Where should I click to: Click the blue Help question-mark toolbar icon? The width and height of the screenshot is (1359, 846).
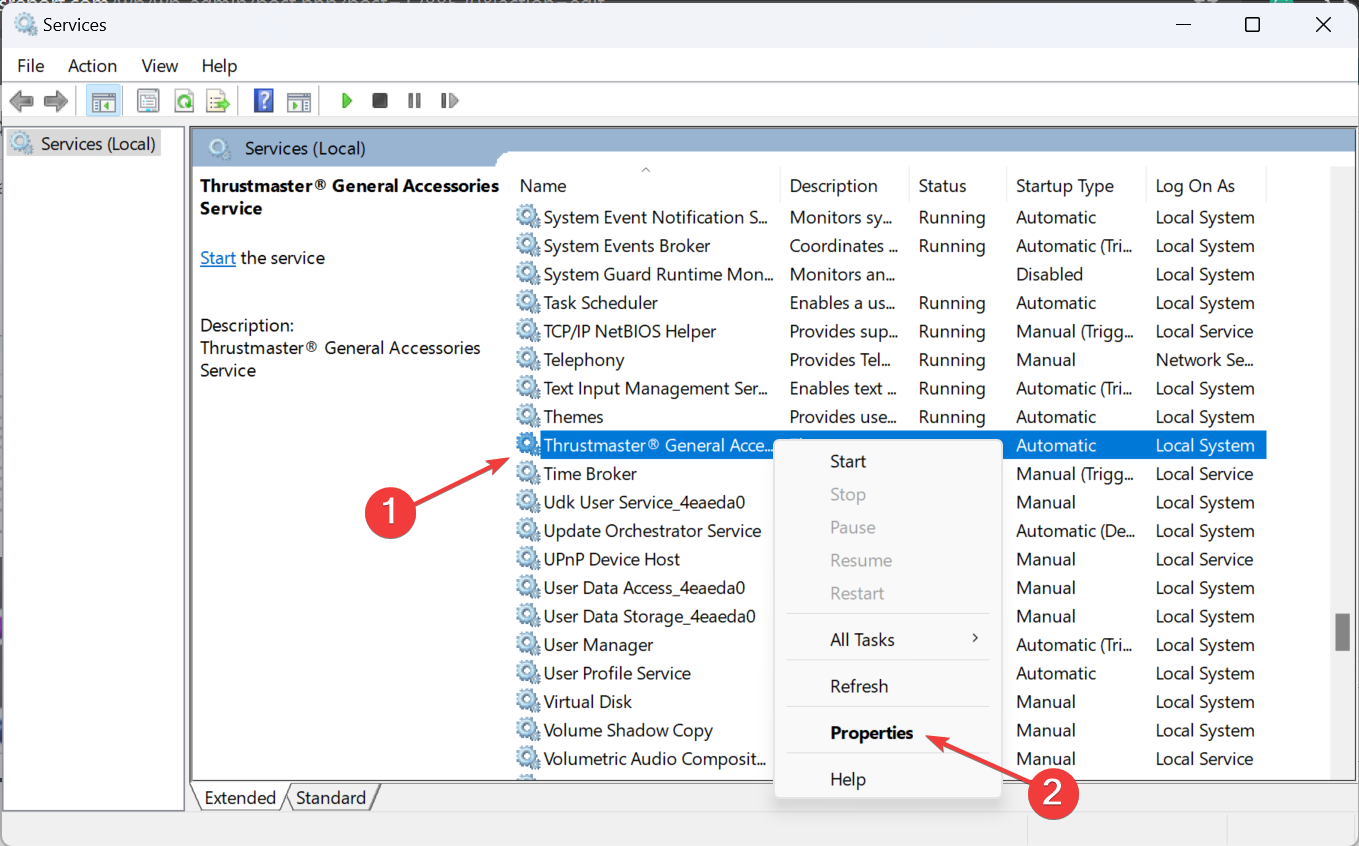(x=264, y=101)
